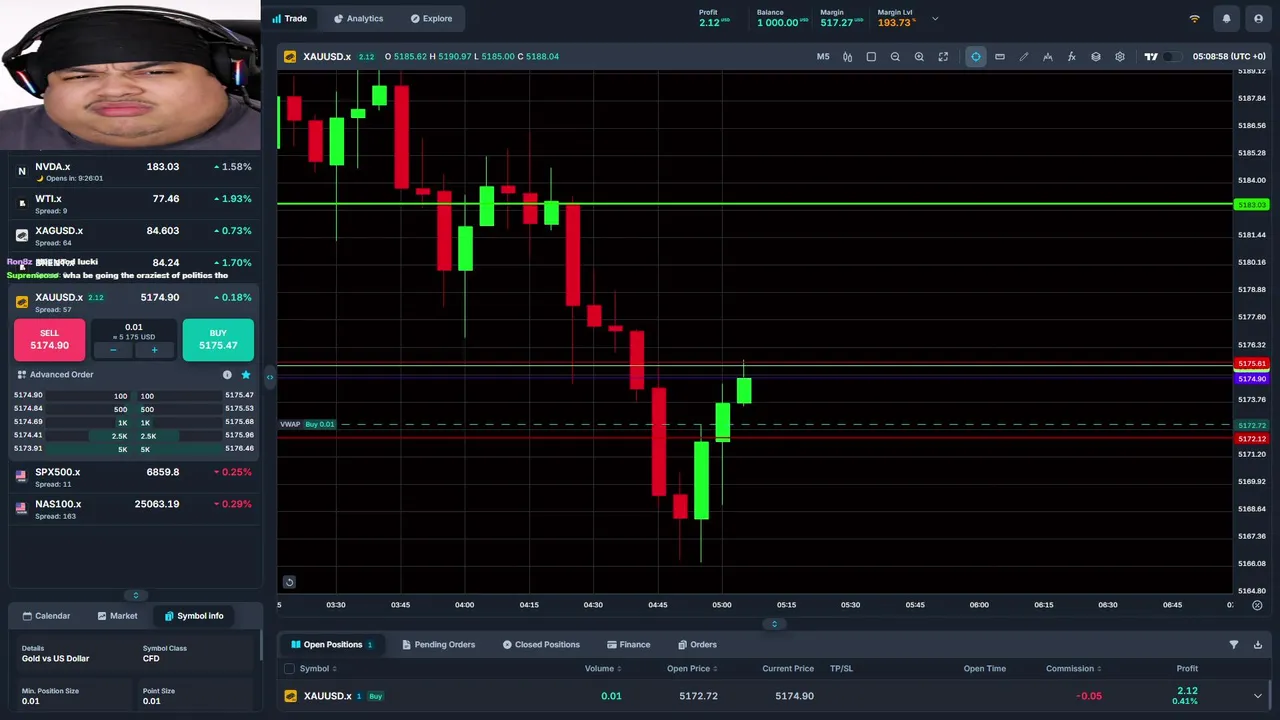Click the BUY 5175.47 button
Viewport: 1280px width, 720px height.
pos(218,339)
